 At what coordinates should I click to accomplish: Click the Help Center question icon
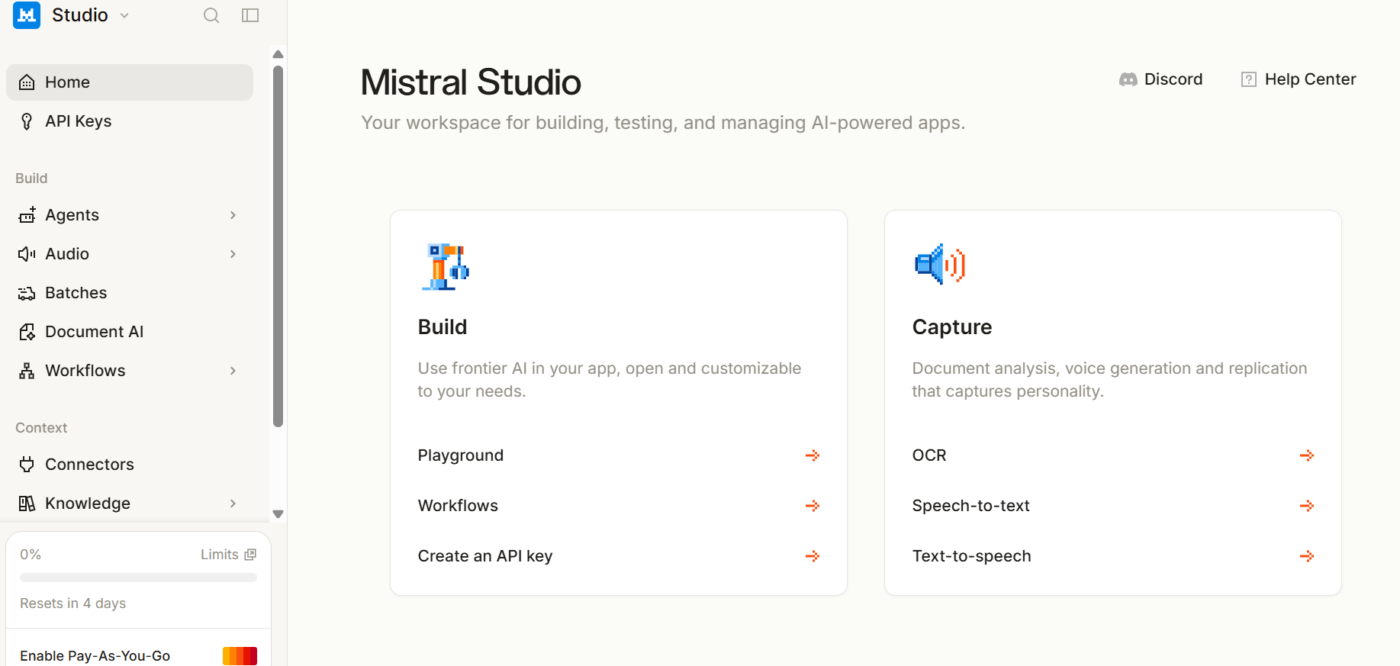click(x=1249, y=79)
